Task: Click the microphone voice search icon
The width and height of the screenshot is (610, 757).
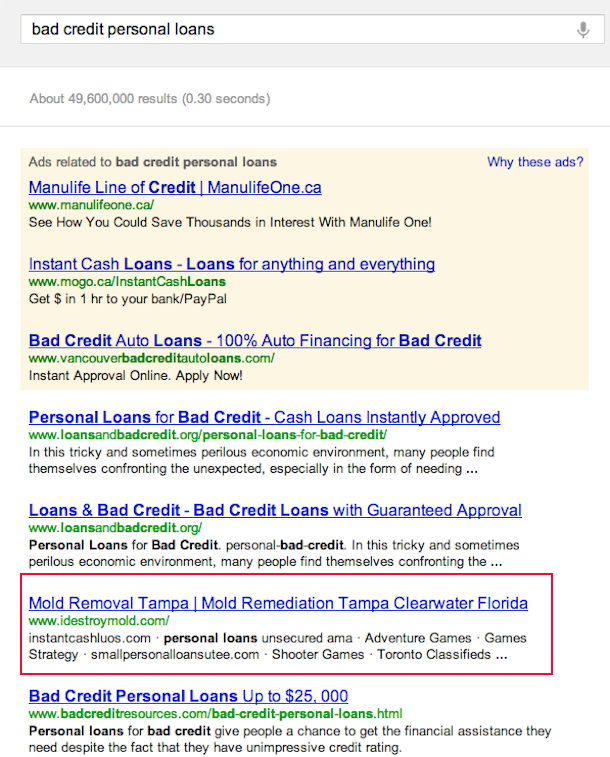Action: (583, 29)
